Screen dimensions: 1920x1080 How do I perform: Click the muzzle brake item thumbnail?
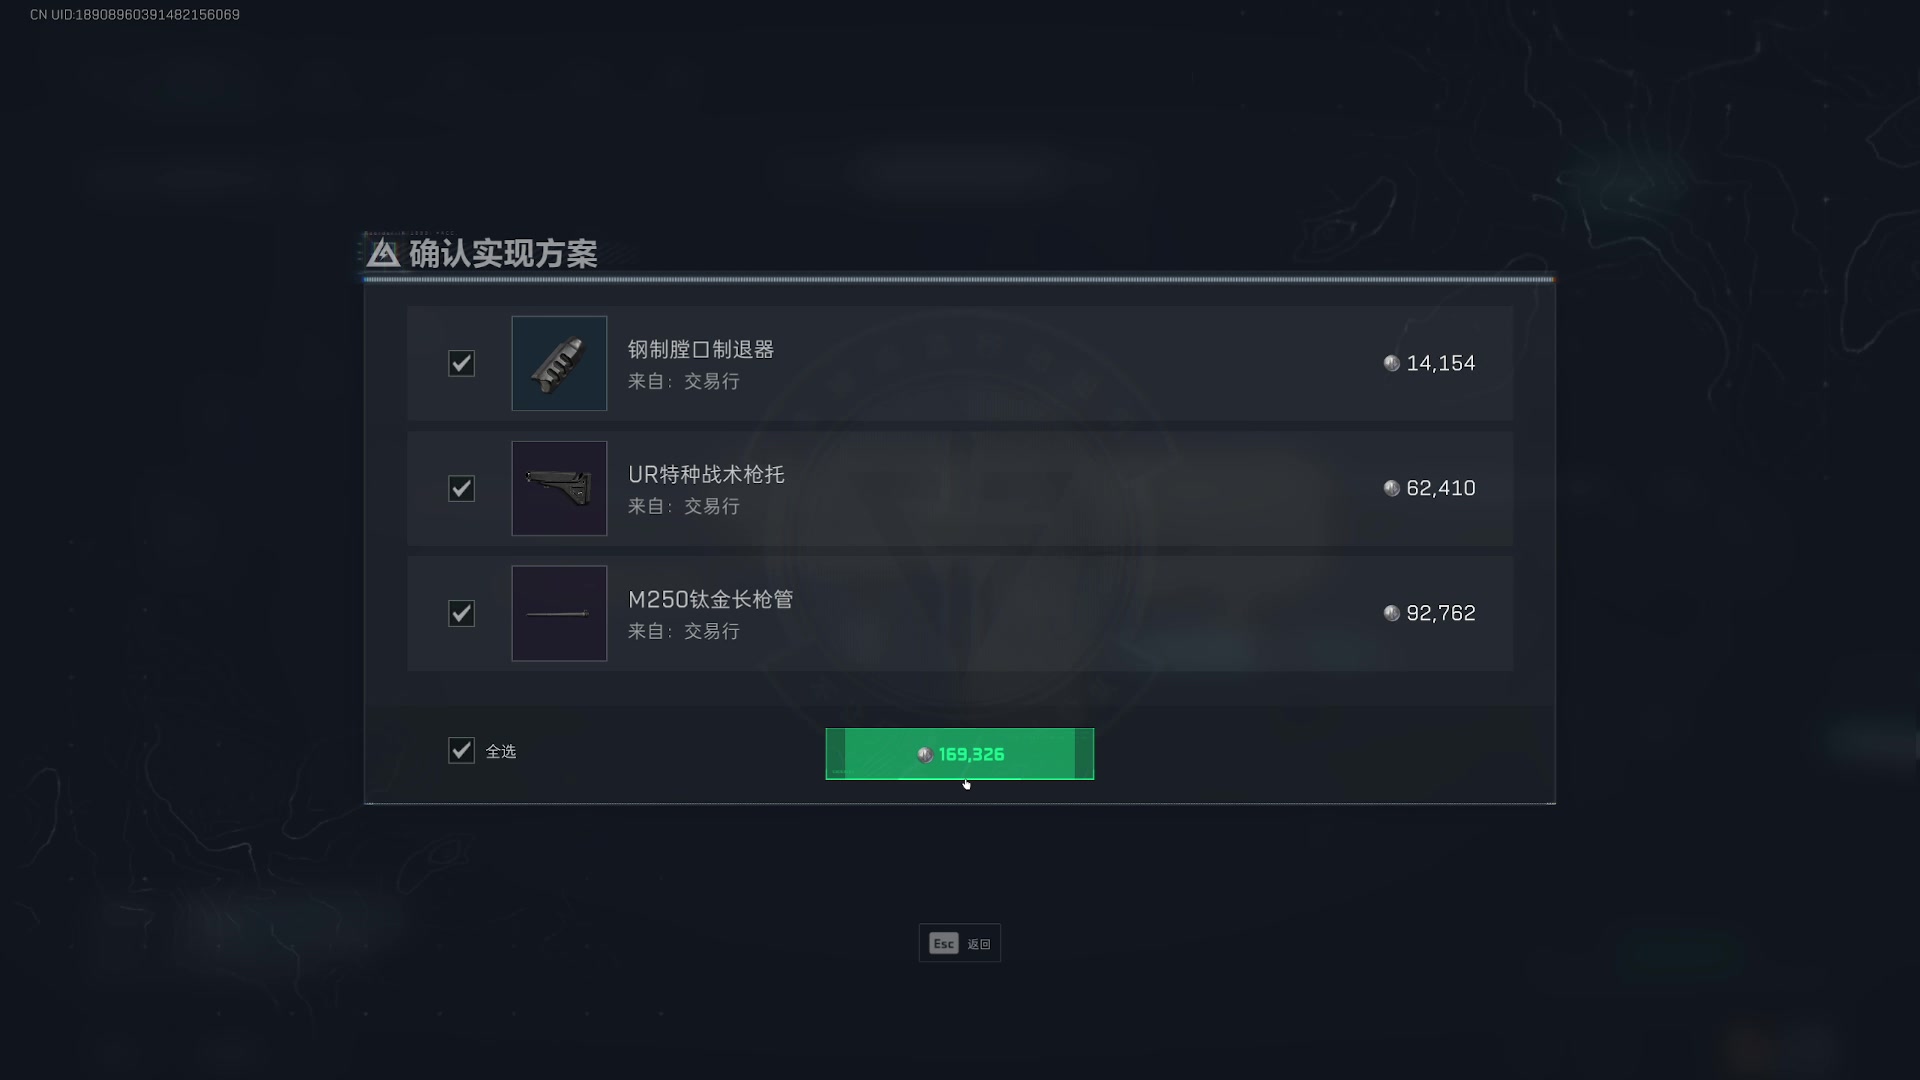pyautogui.click(x=559, y=363)
